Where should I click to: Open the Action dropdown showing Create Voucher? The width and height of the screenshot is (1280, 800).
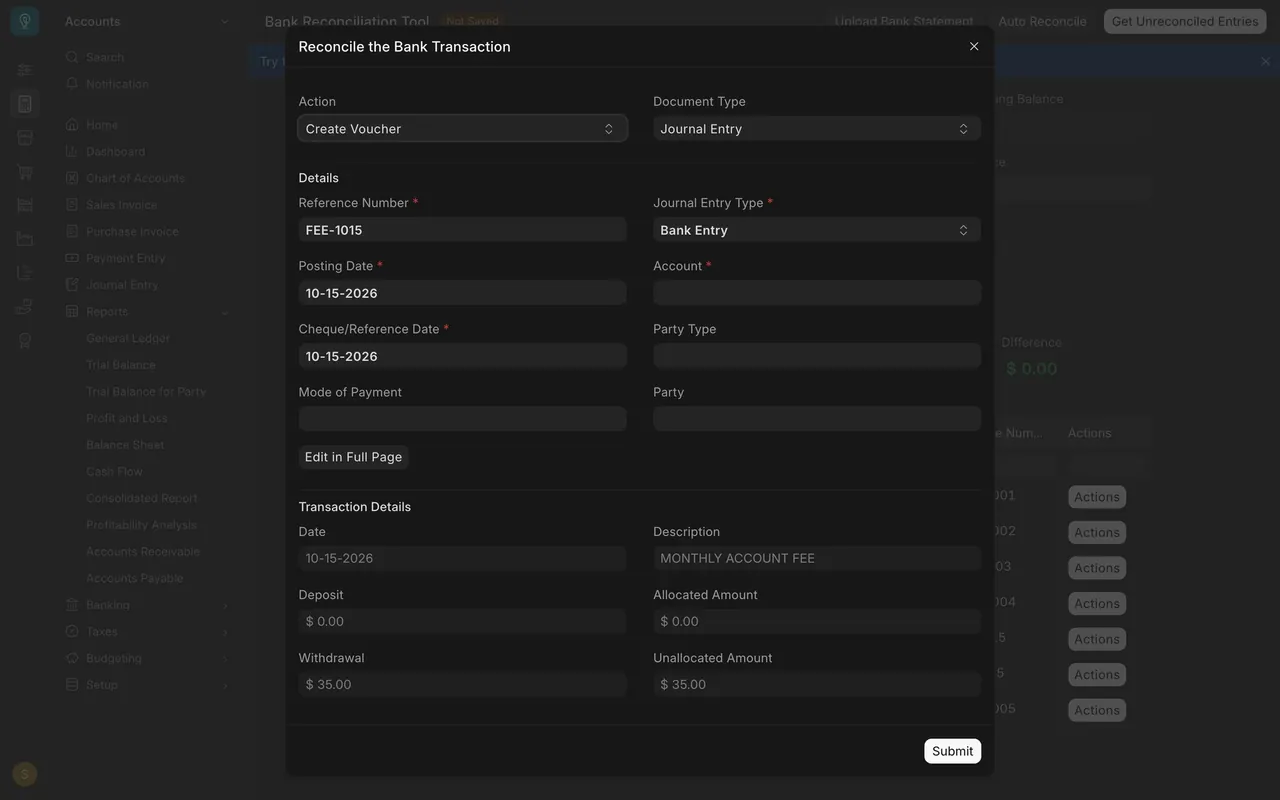click(463, 128)
